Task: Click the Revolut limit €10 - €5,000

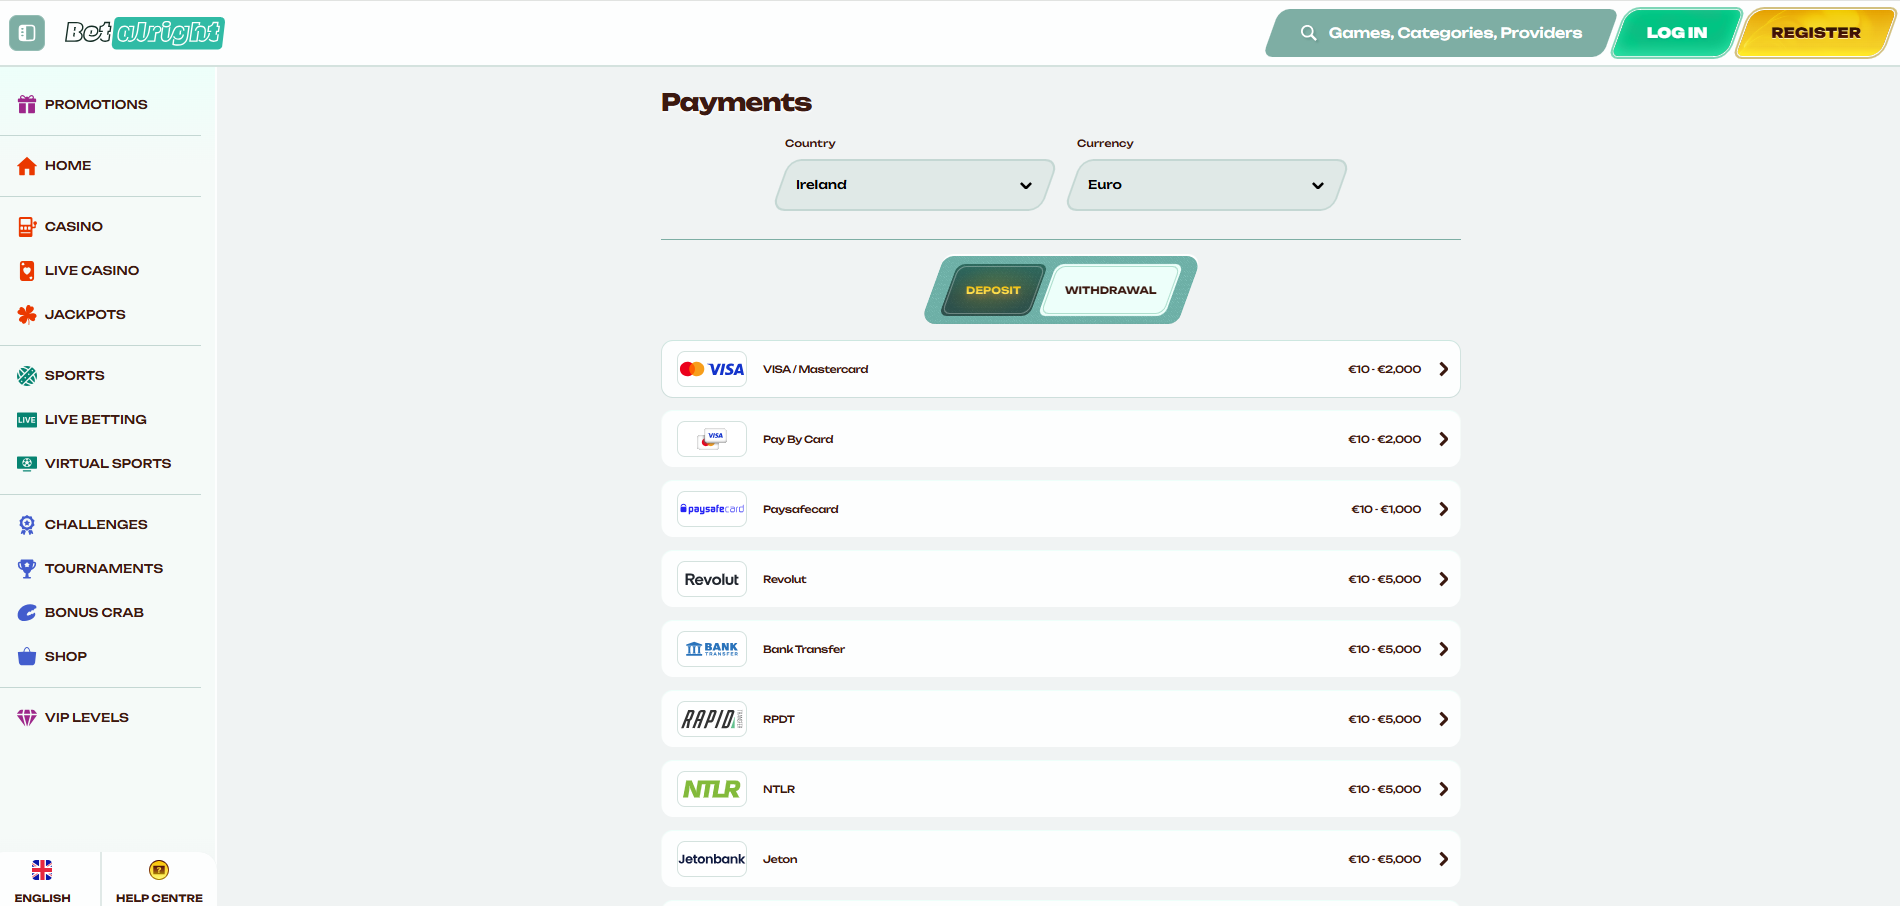Action: (1384, 579)
